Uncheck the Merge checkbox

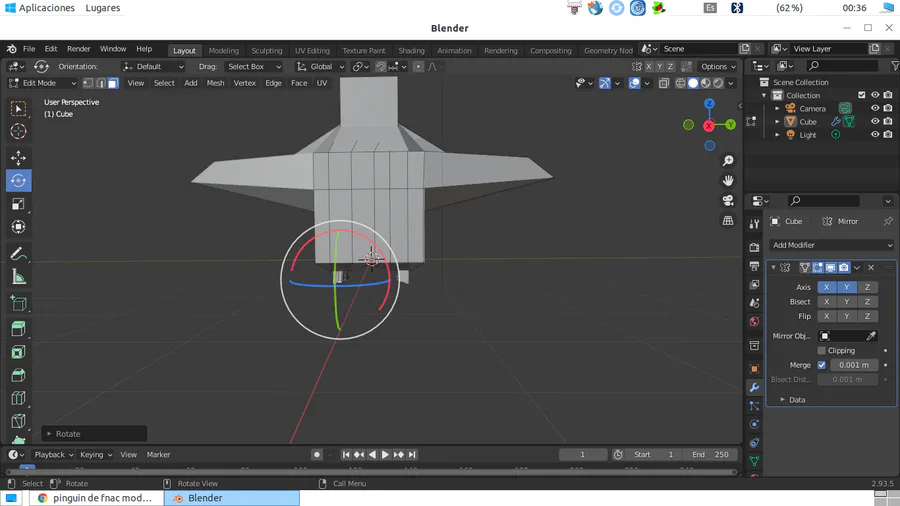coord(821,365)
